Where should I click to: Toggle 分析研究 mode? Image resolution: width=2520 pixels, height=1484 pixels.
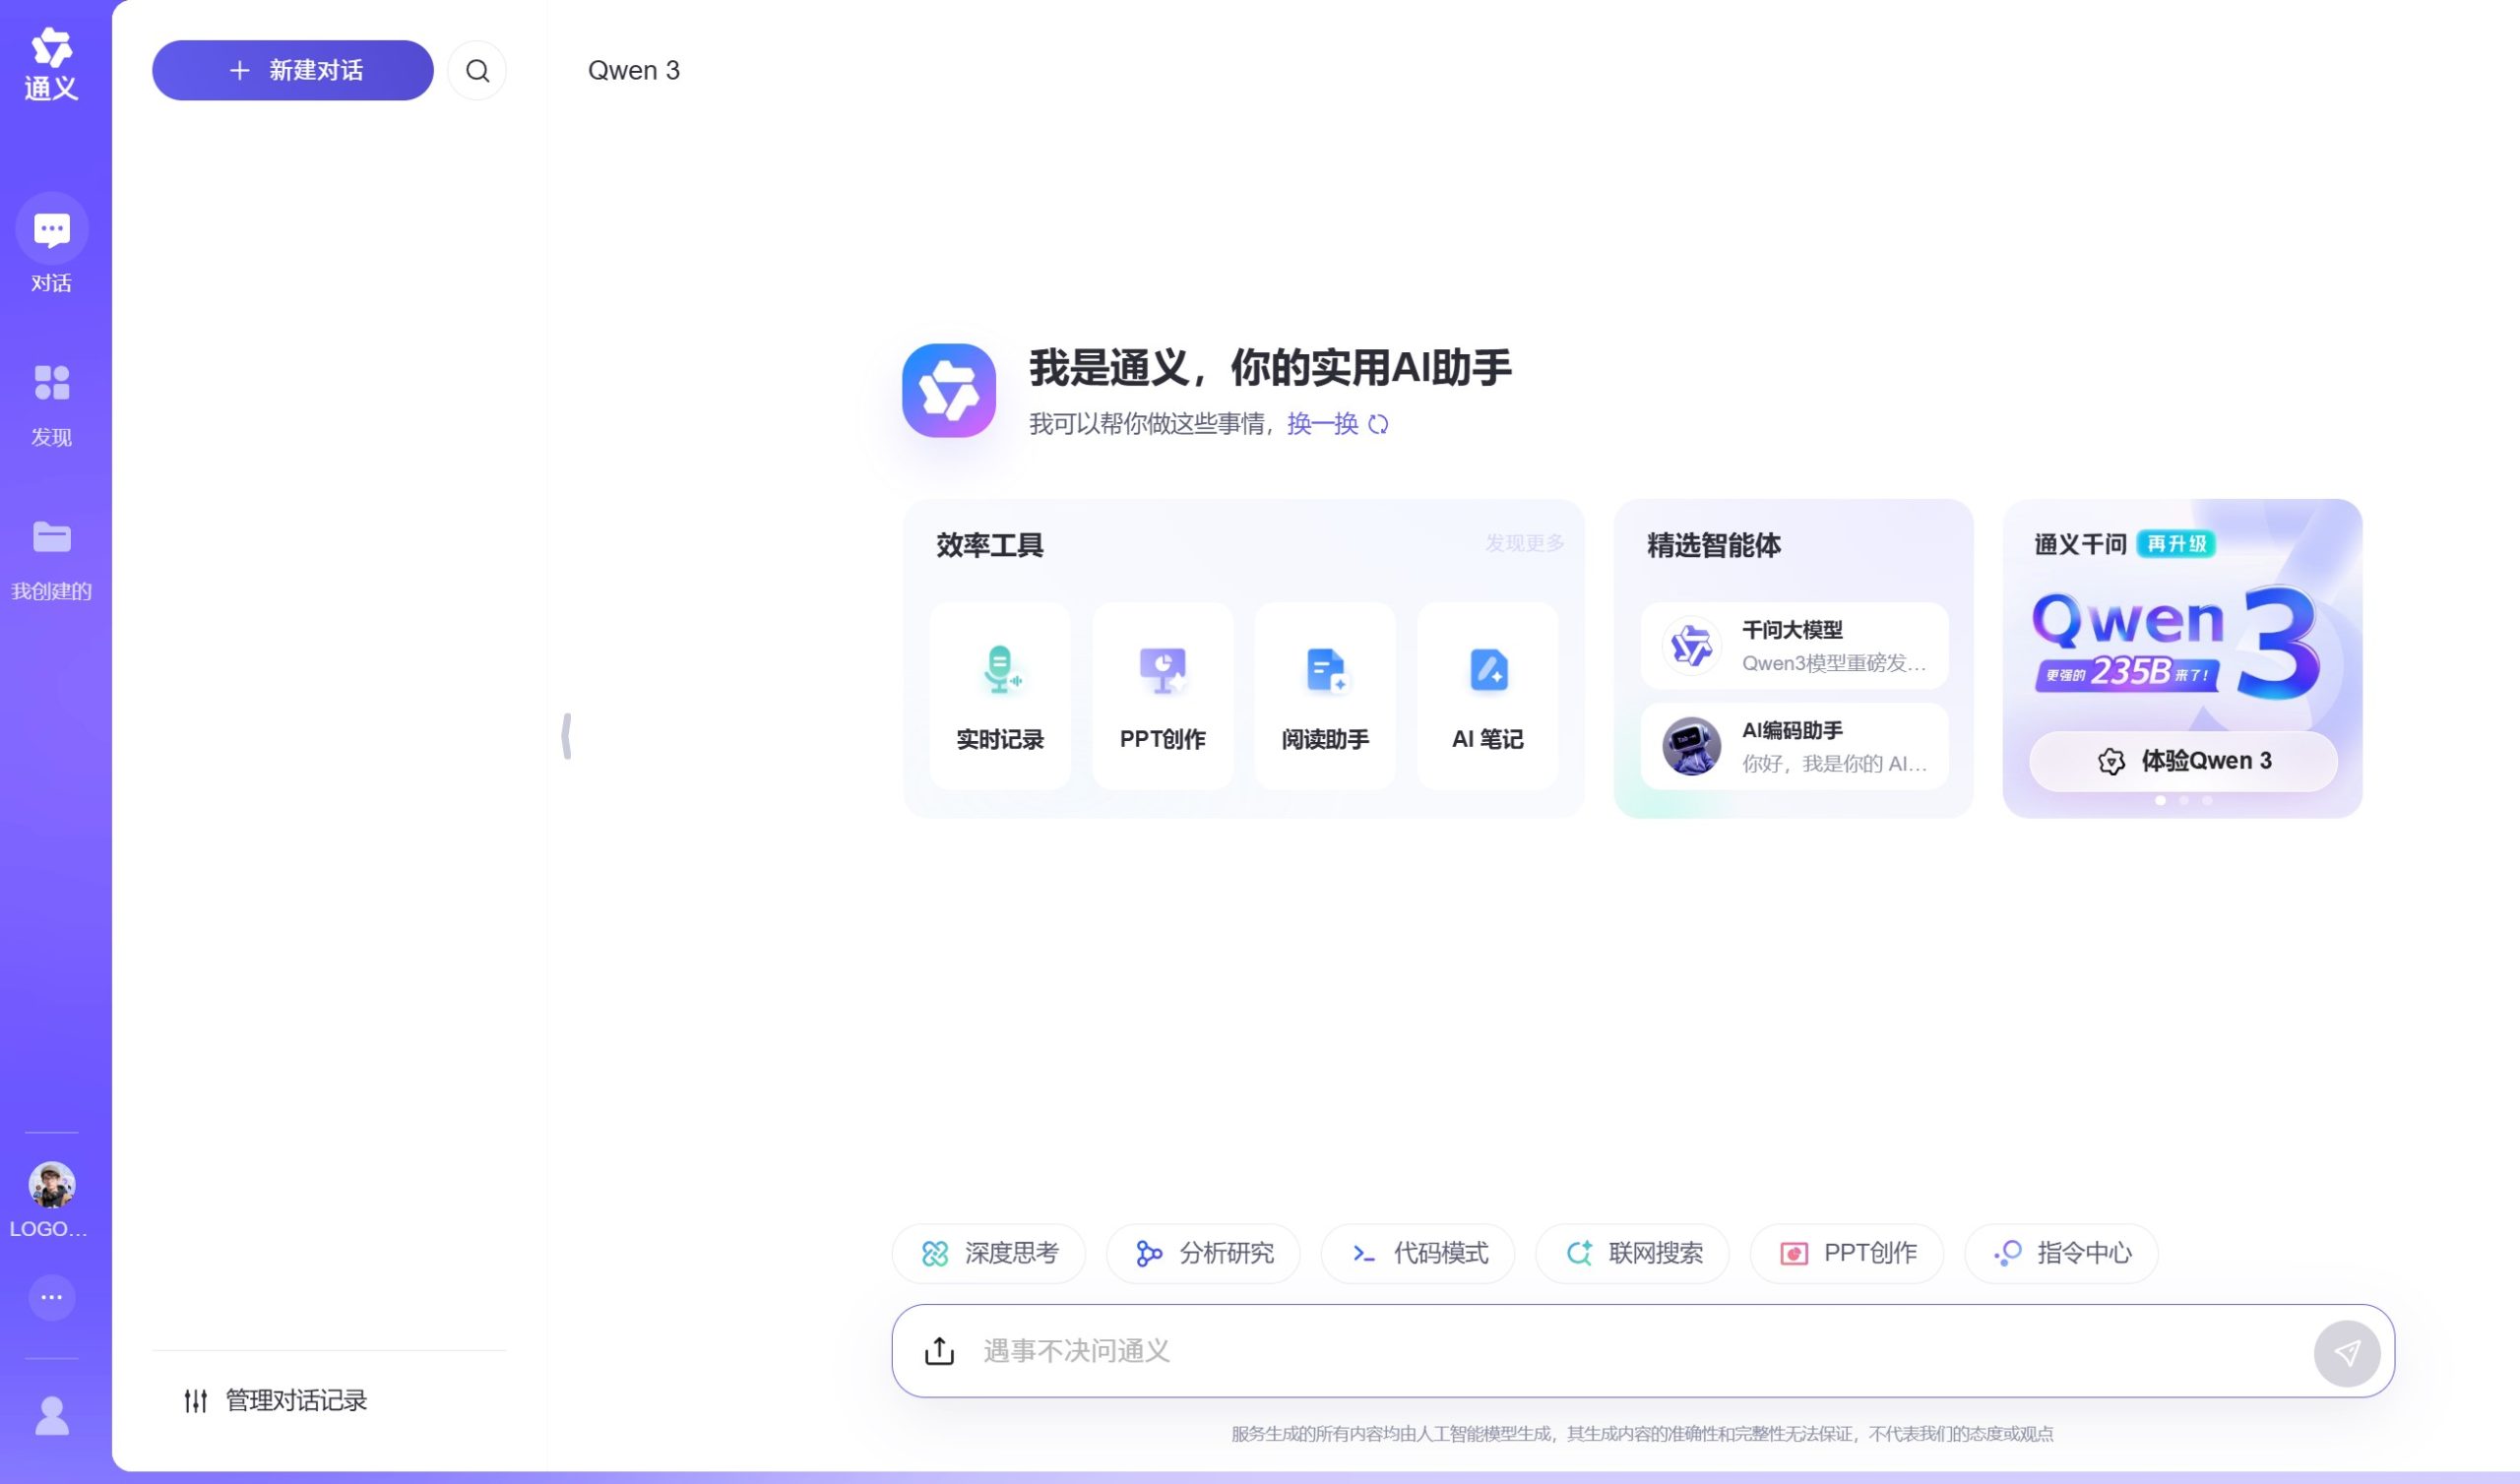1204,1253
